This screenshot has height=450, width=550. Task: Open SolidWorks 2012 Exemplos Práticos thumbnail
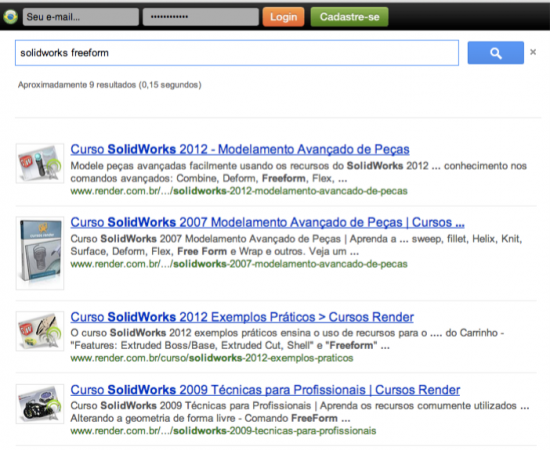point(40,331)
